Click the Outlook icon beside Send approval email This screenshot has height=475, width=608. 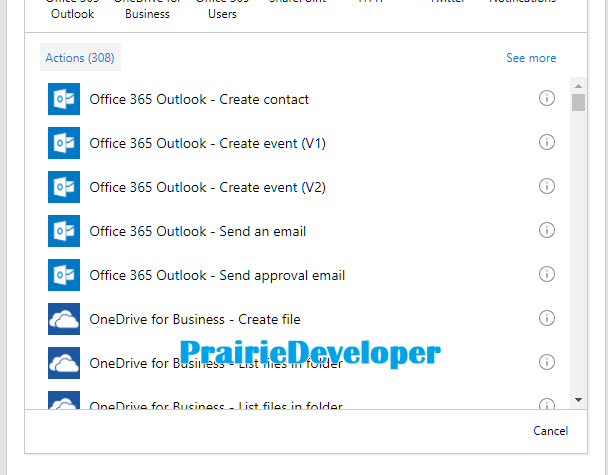click(64, 275)
